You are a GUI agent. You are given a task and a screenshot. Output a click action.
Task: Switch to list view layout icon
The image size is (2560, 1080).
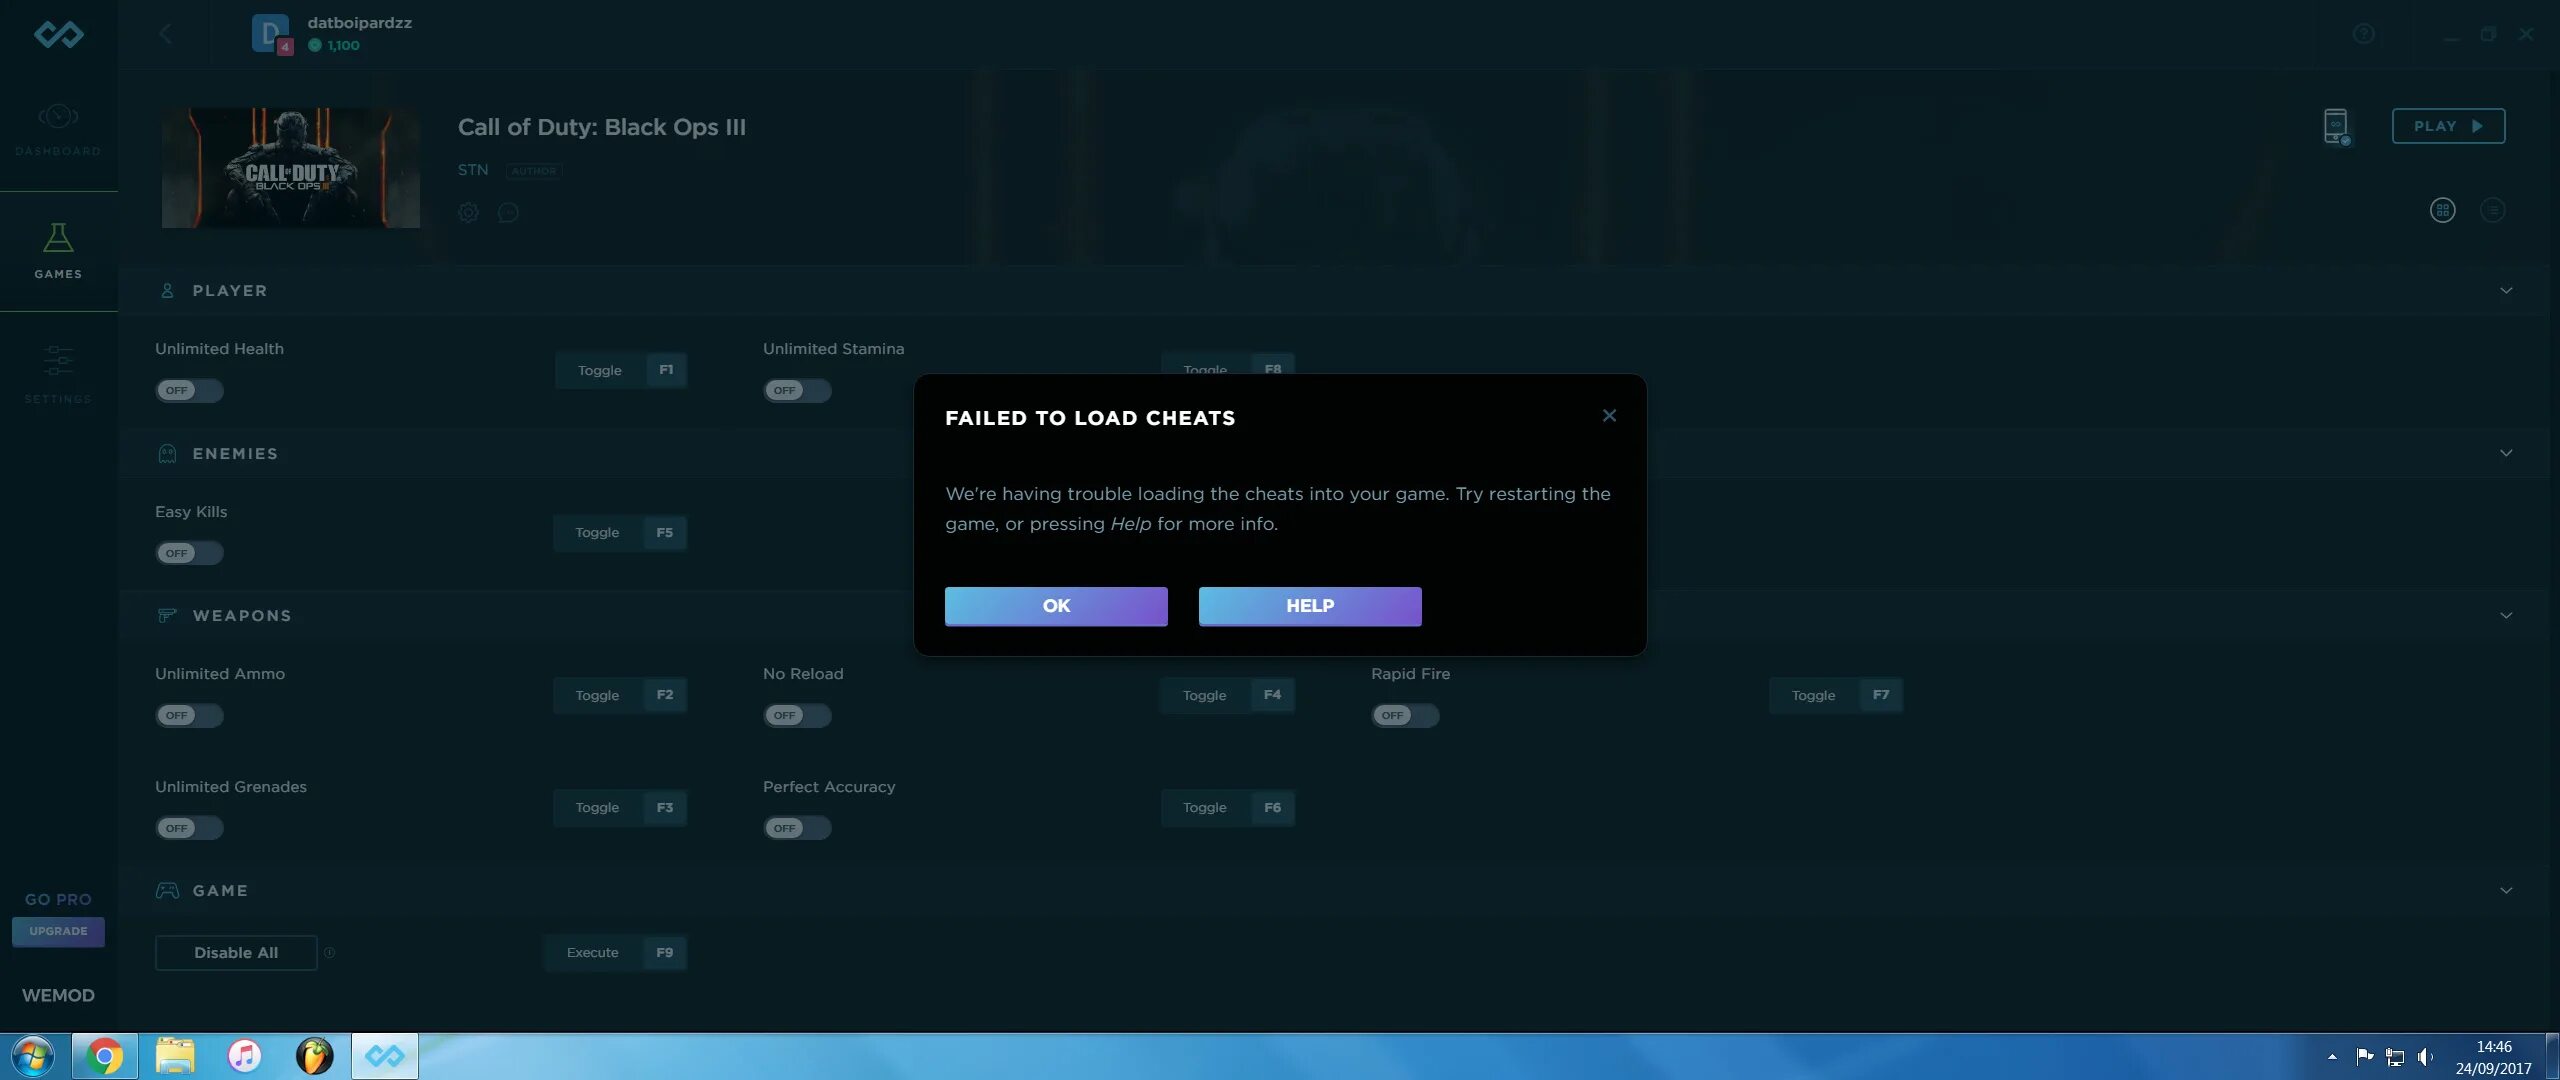[2492, 210]
